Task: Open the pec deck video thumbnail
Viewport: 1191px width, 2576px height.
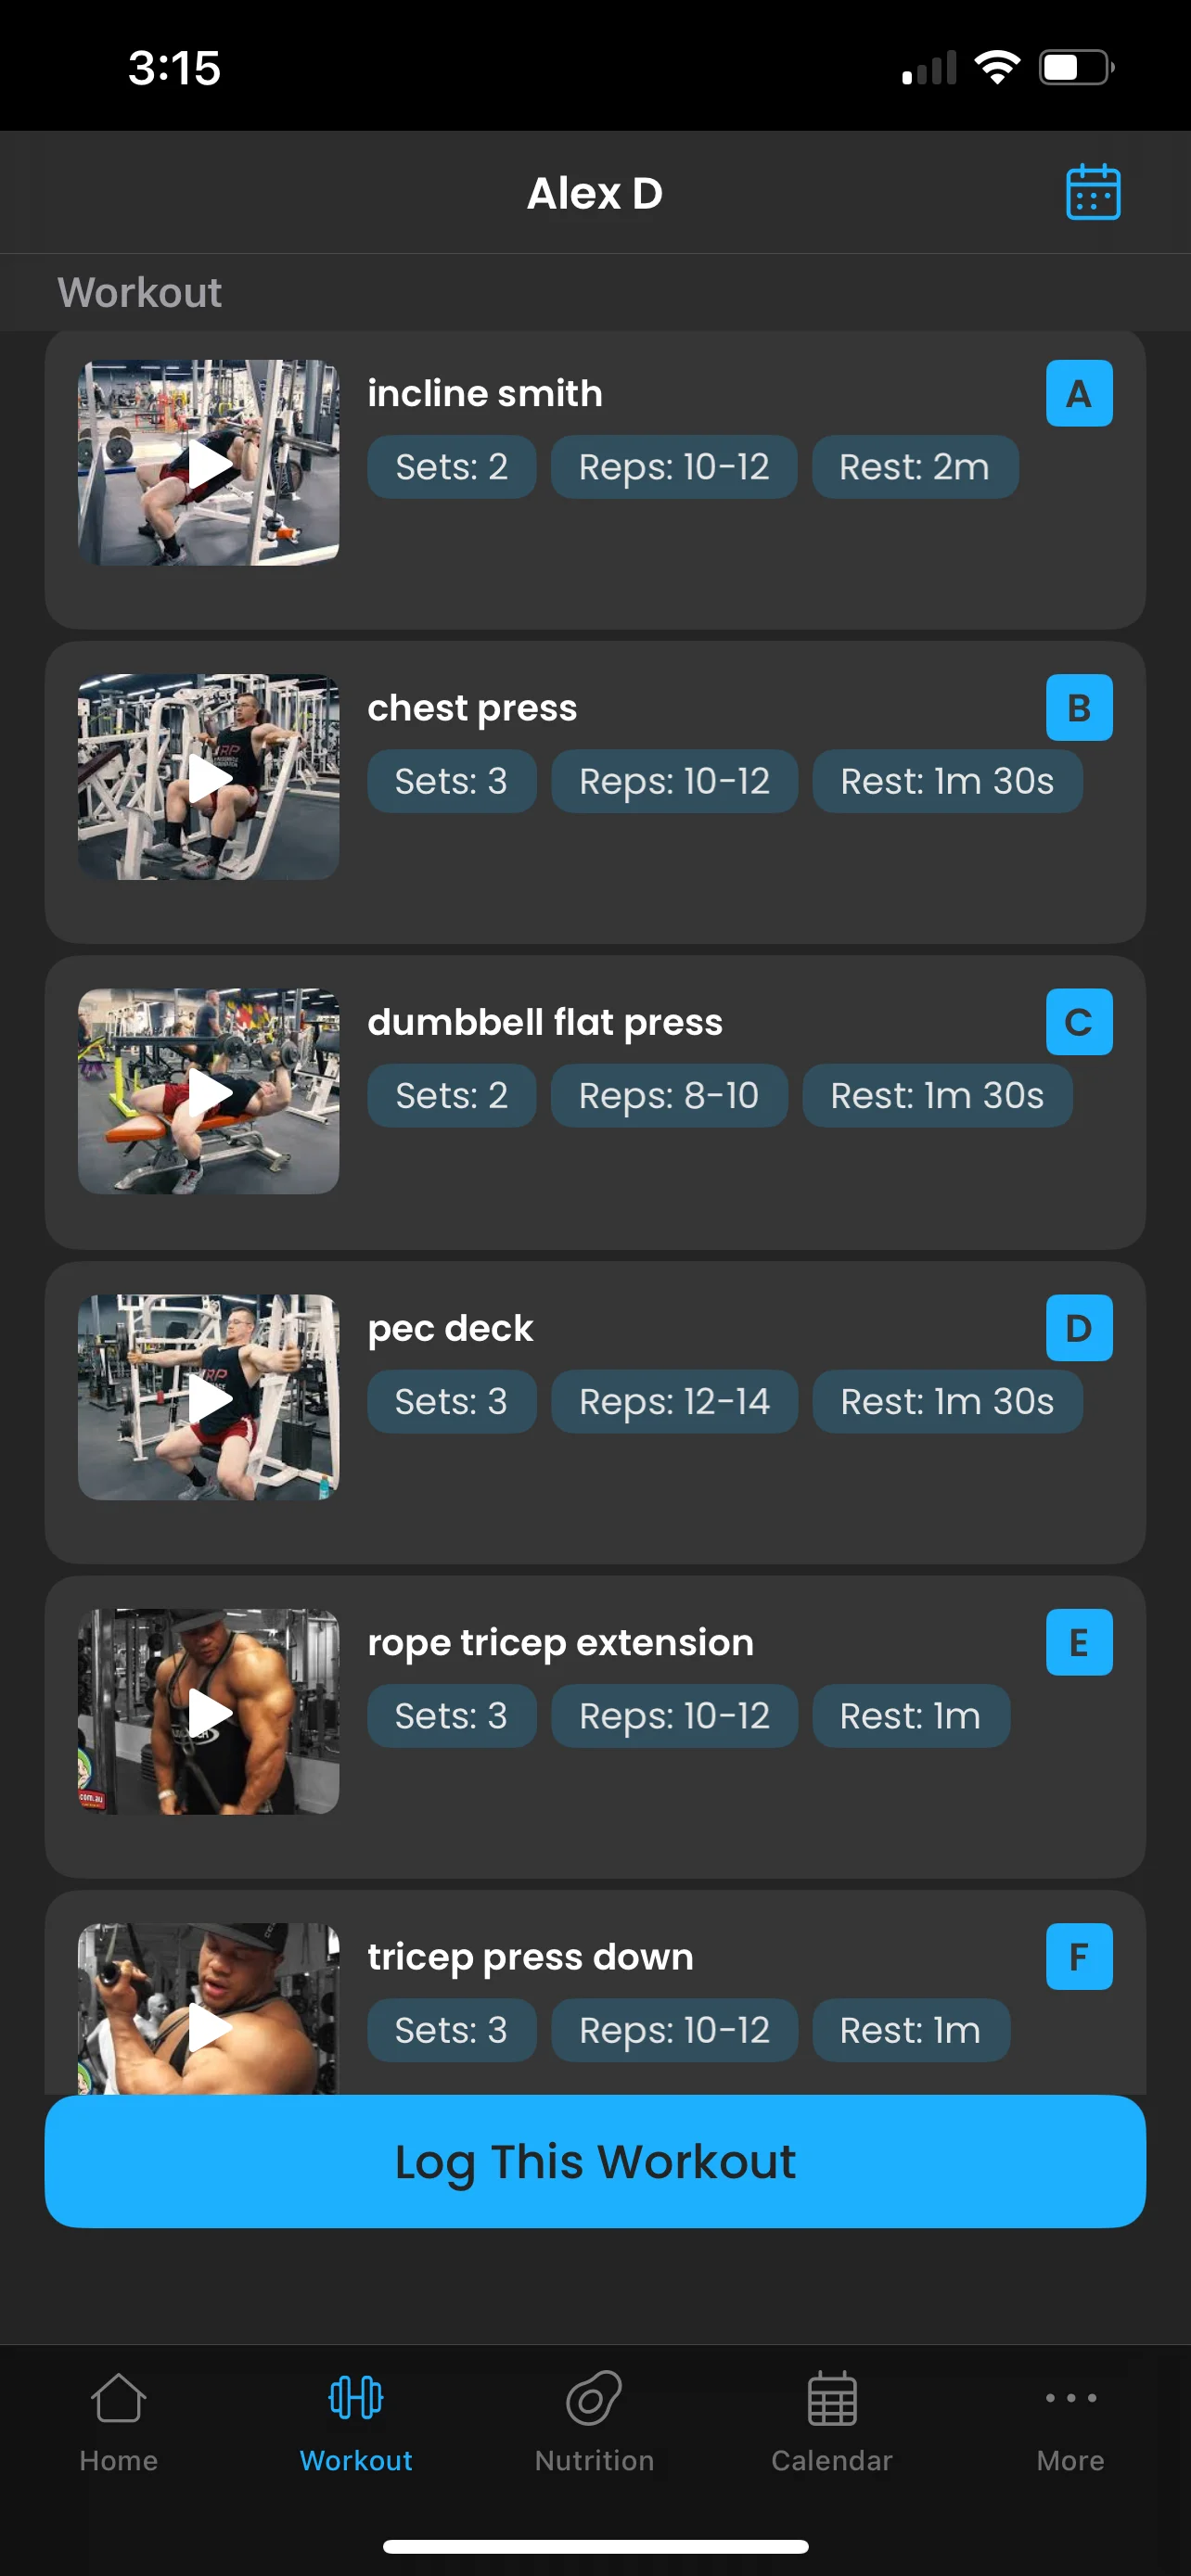Action: pyautogui.click(x=209, y=1397)
